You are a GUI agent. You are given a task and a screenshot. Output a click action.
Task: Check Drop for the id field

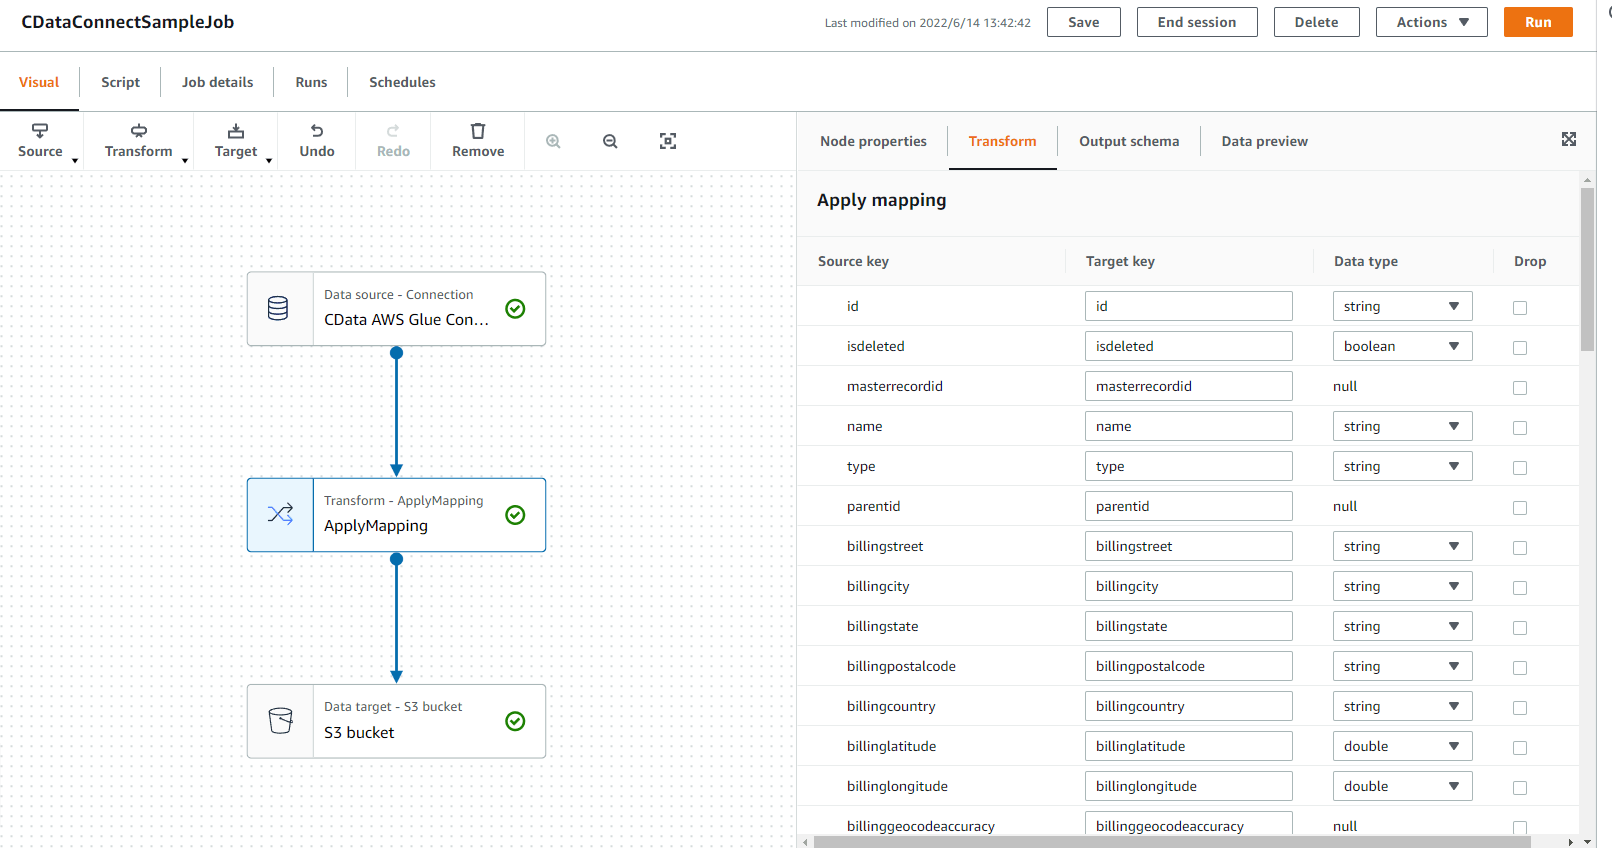click(x=1520, y=308)
